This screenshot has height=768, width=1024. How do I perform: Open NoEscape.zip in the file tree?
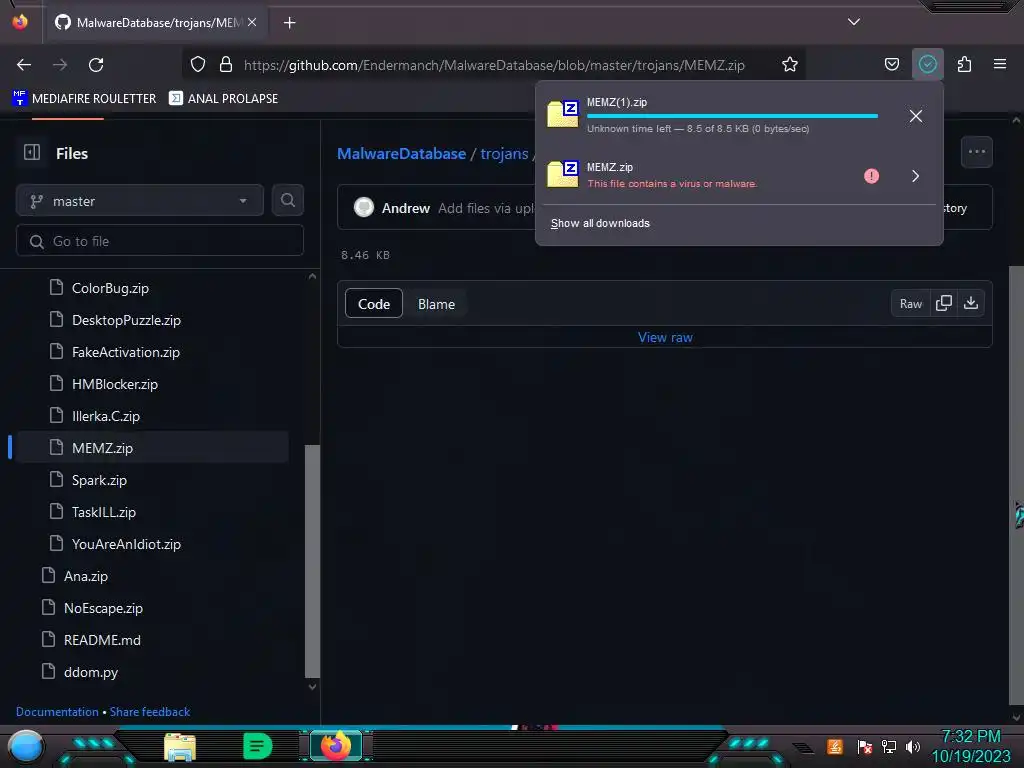(103, 608)
